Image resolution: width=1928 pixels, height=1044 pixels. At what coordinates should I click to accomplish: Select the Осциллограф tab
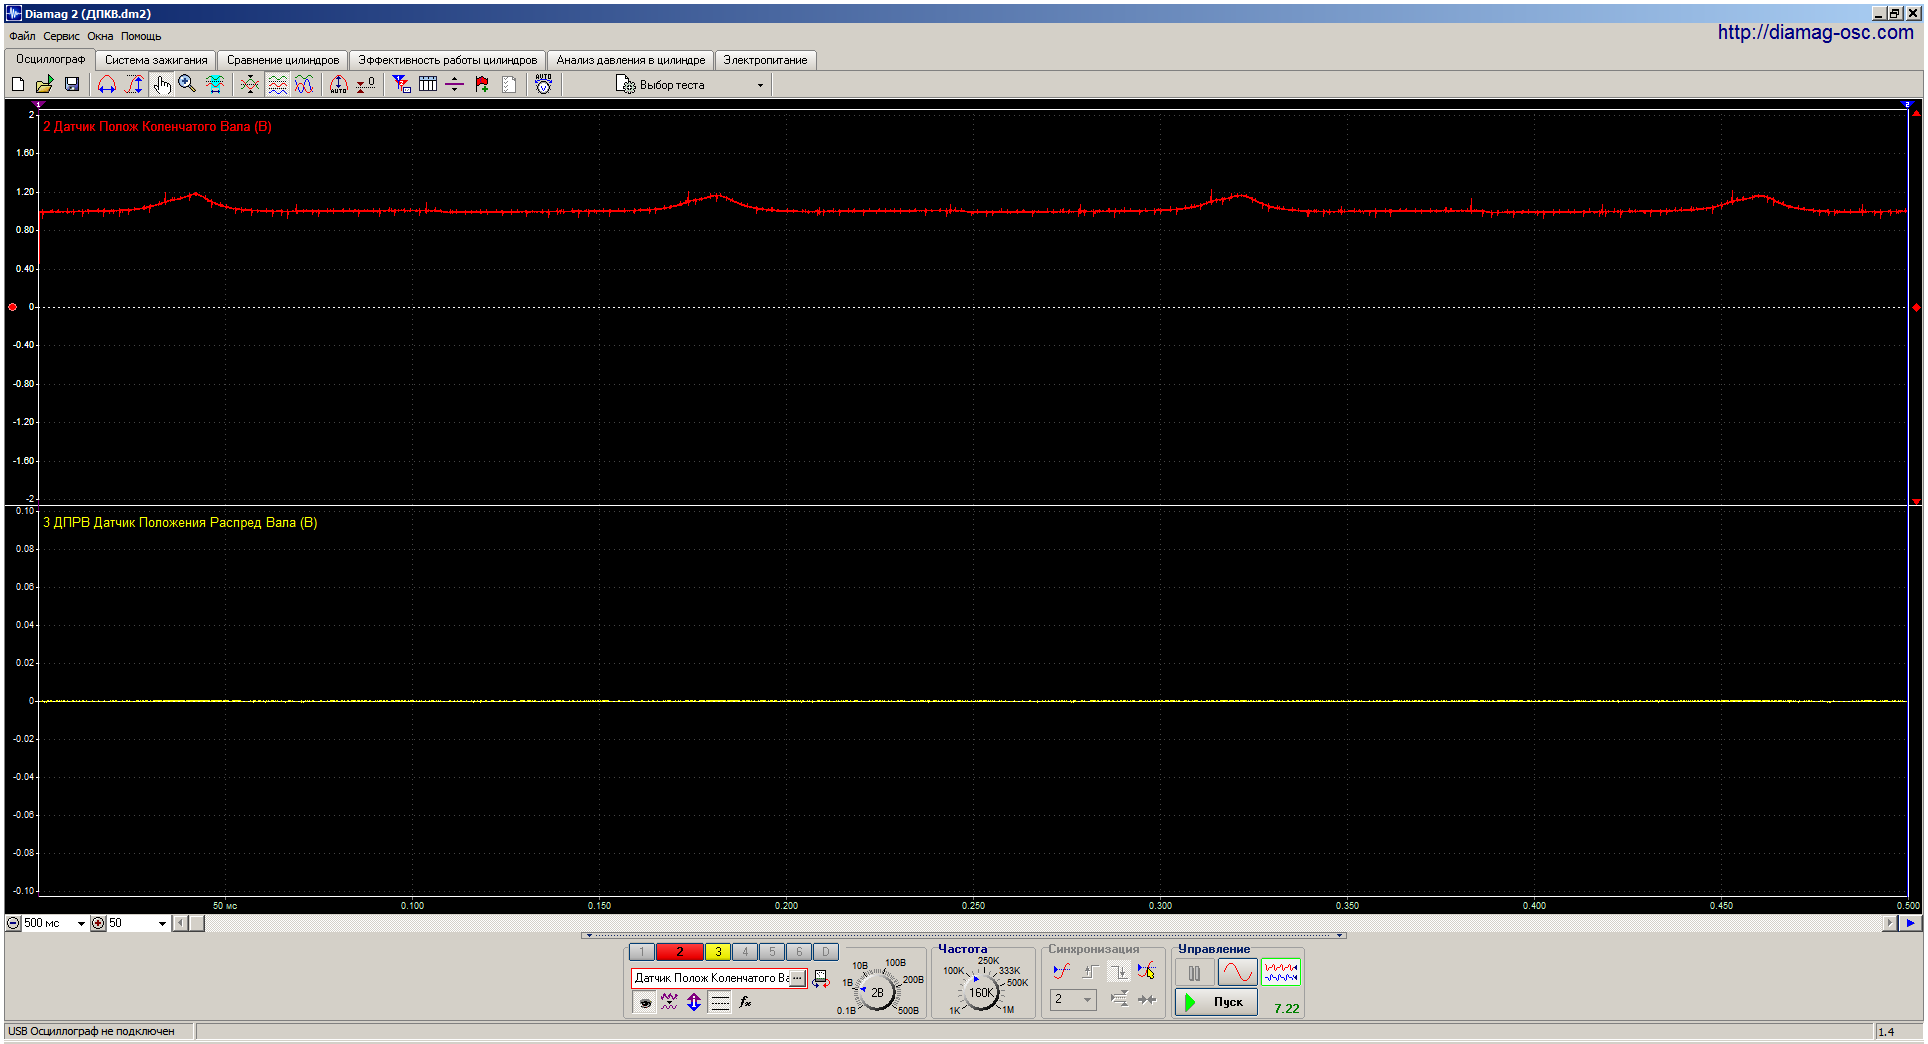pyautogui.click(x=50, y=59)
